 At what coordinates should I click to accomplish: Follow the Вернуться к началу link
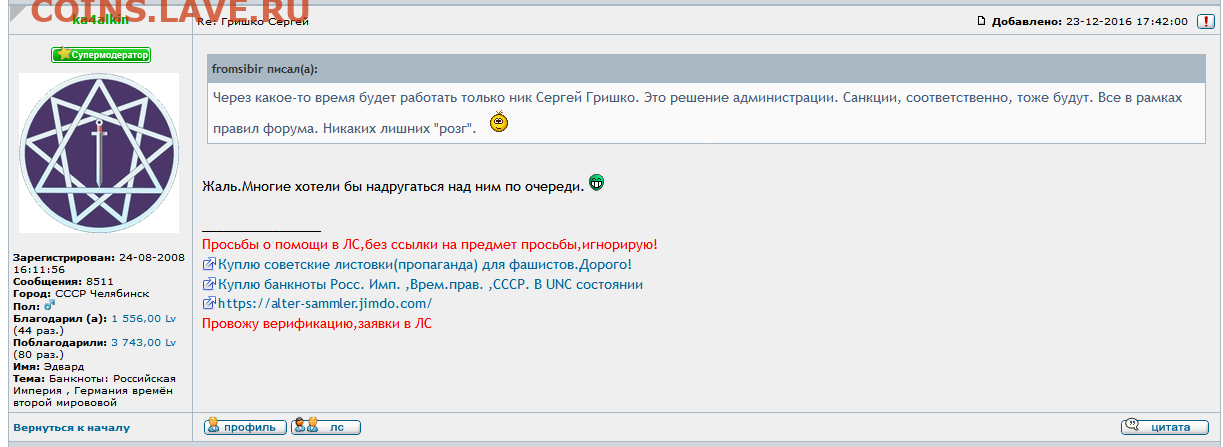click(x=71, y=428)
